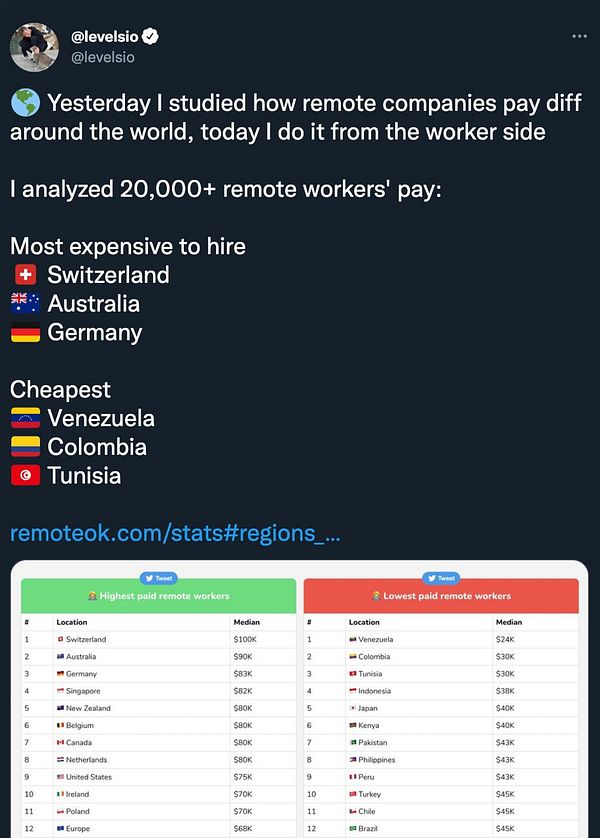Open the tweet's more options menu

pos(579,36)
